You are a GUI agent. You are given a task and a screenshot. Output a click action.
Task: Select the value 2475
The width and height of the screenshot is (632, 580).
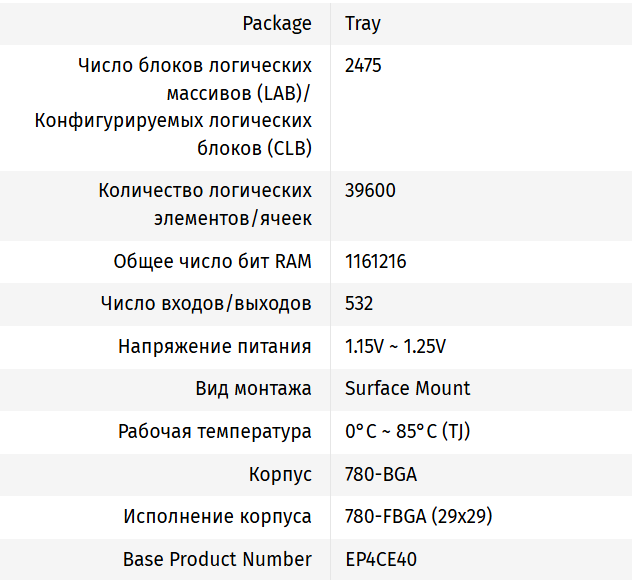[x=363, y=66]
